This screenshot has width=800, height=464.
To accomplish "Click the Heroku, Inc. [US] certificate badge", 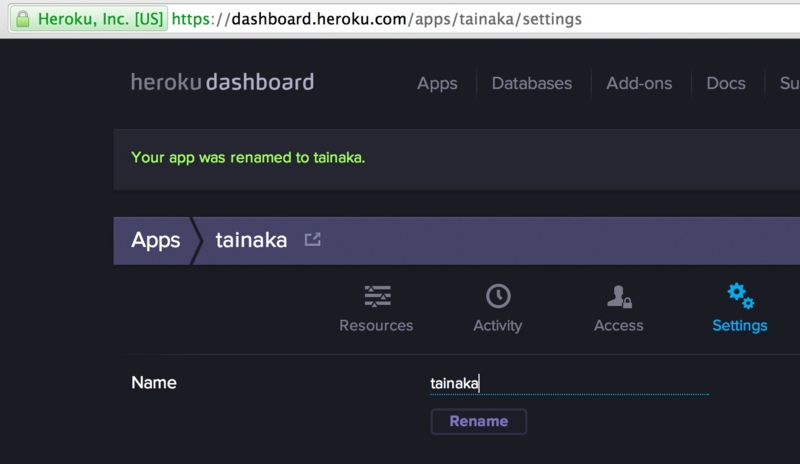I will (x=89, y=19).
